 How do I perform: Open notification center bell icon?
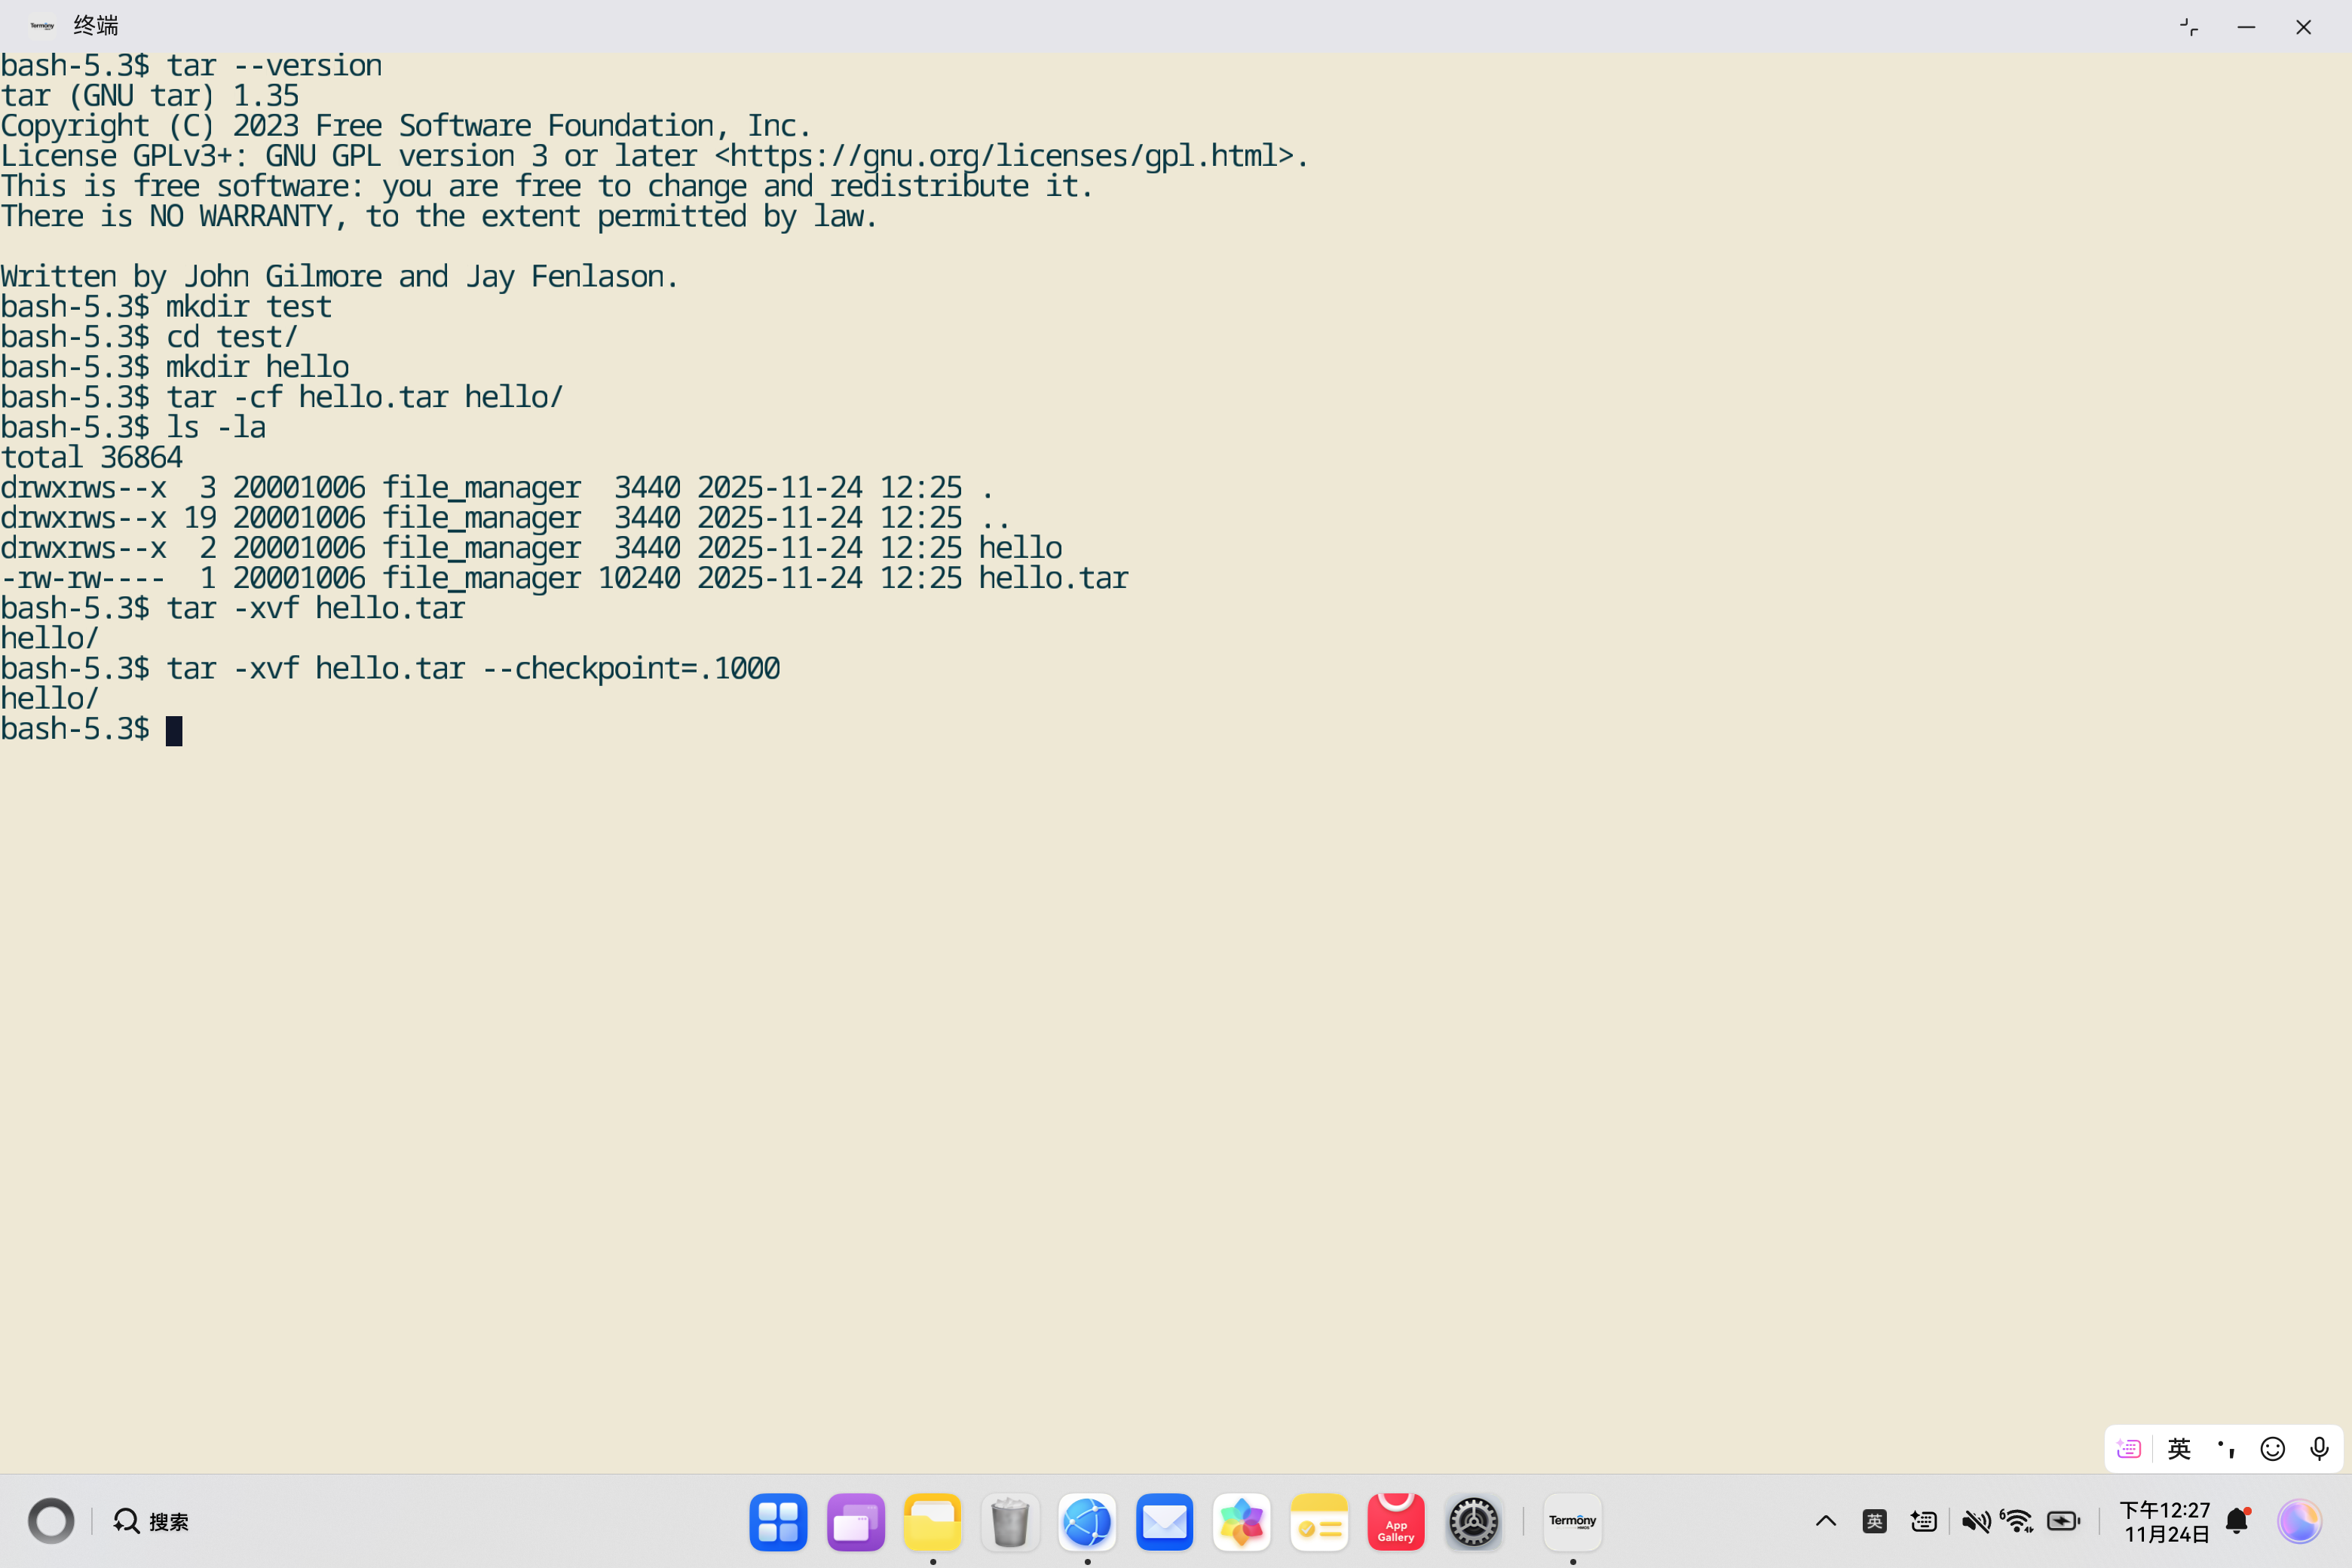coord(2237,1521)
